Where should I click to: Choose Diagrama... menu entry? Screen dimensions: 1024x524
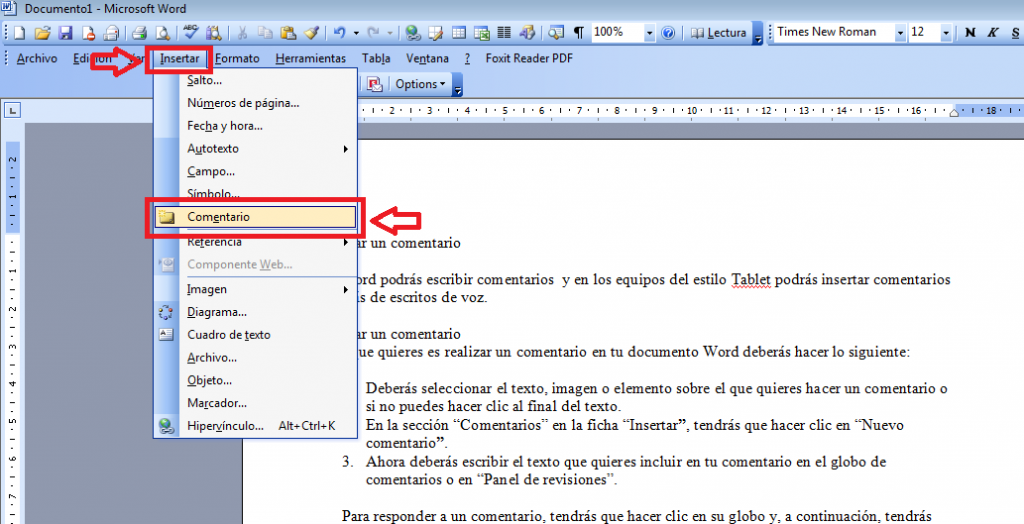[256, 312]
